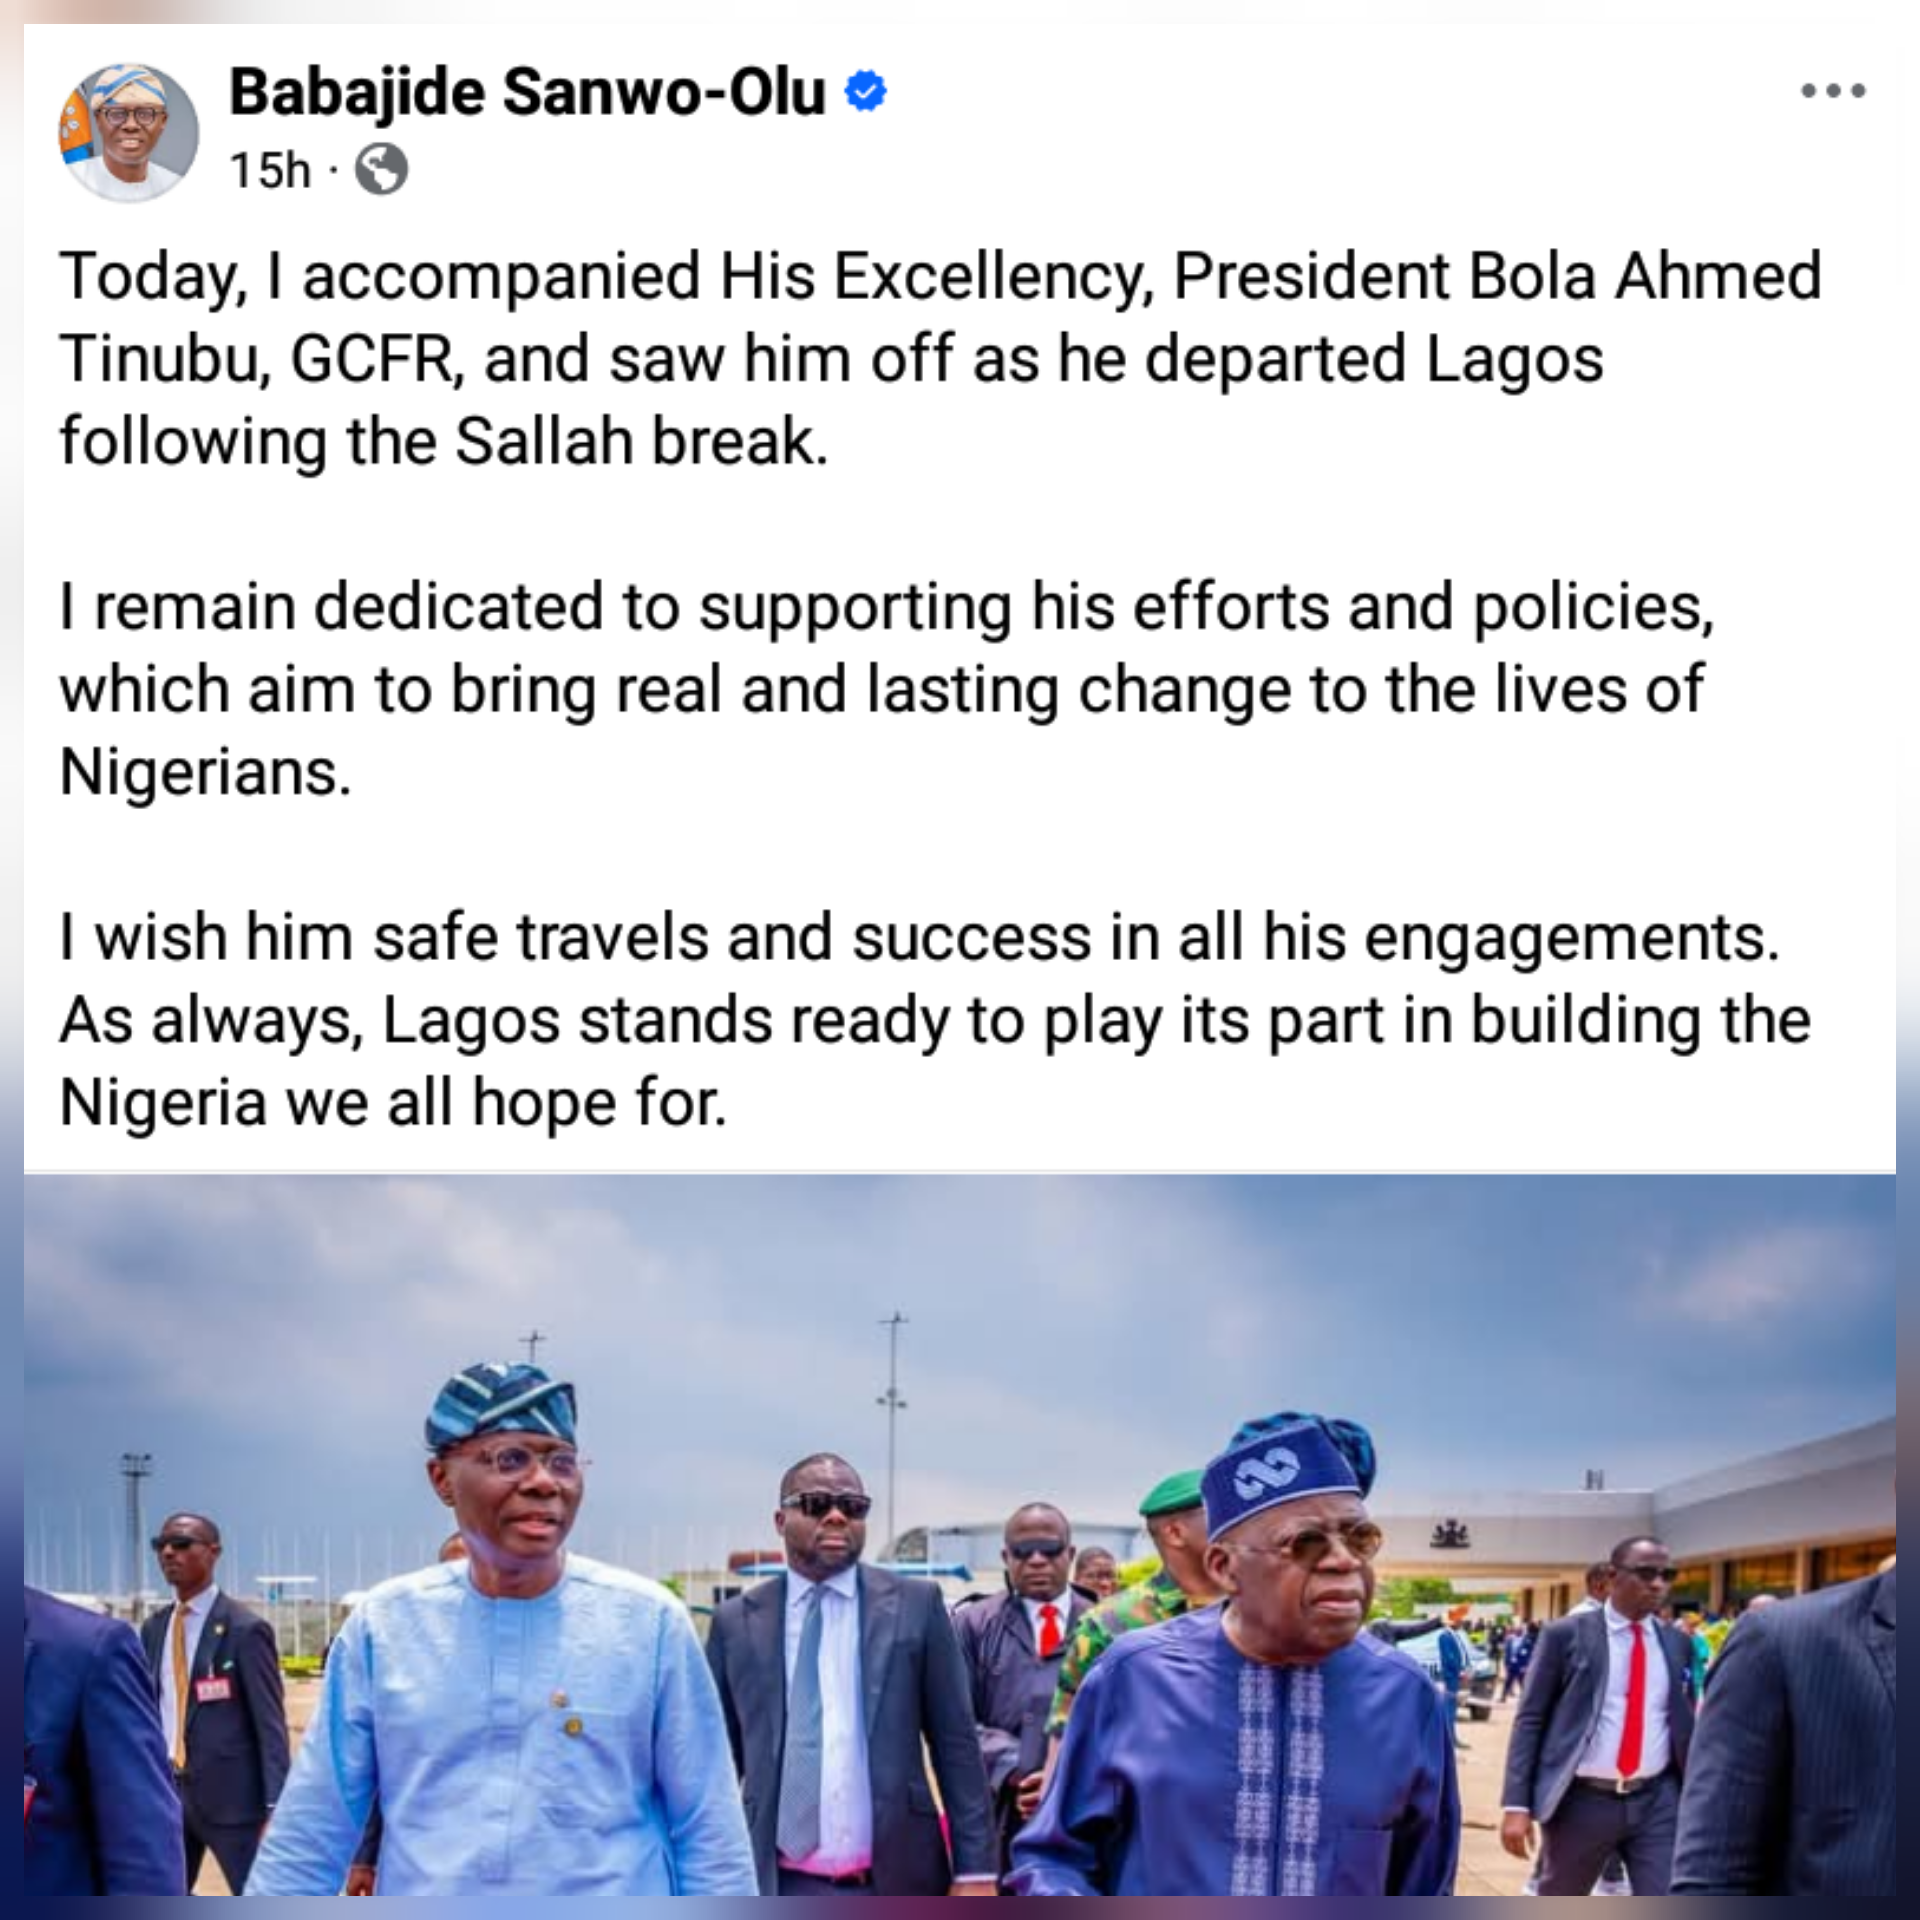The image size is (1920, 1920).
Task: Click the paragraph starting "Today, I accompanied"
Action: click(x=940, y=358)
